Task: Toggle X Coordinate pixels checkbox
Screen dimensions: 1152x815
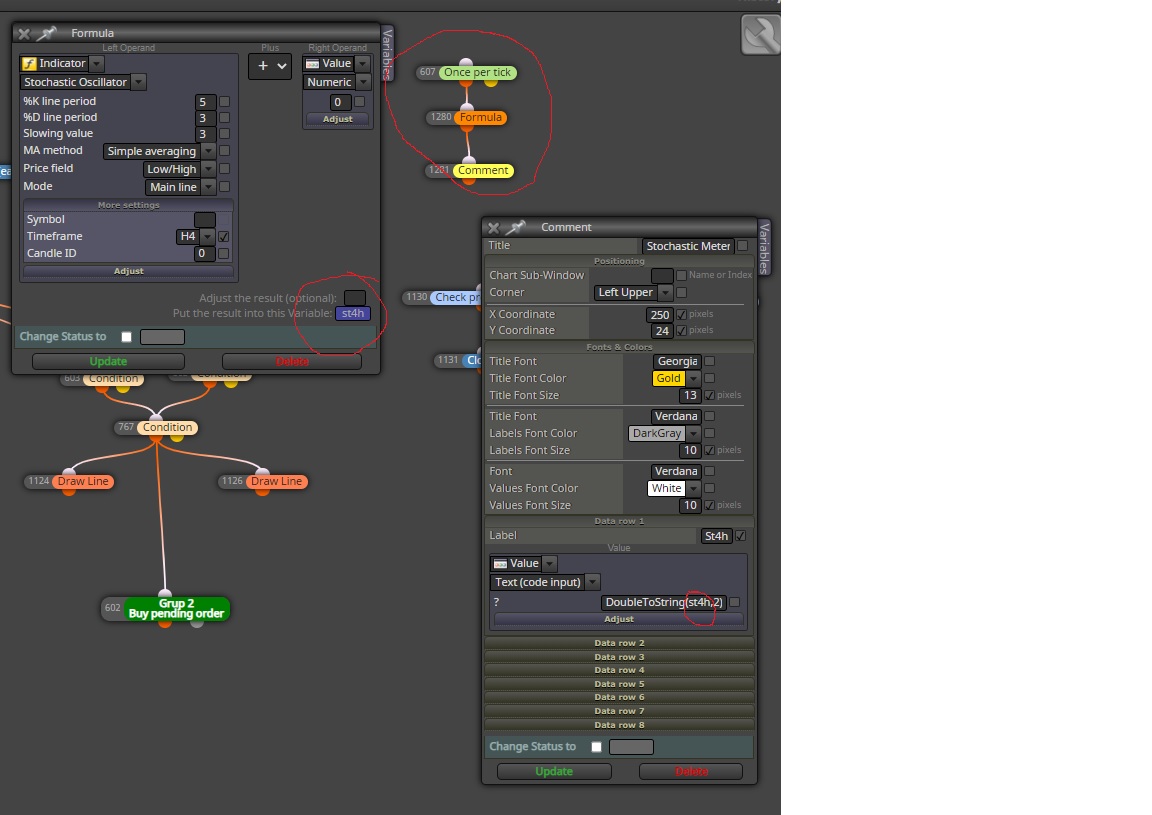Action: coord(682,315)
